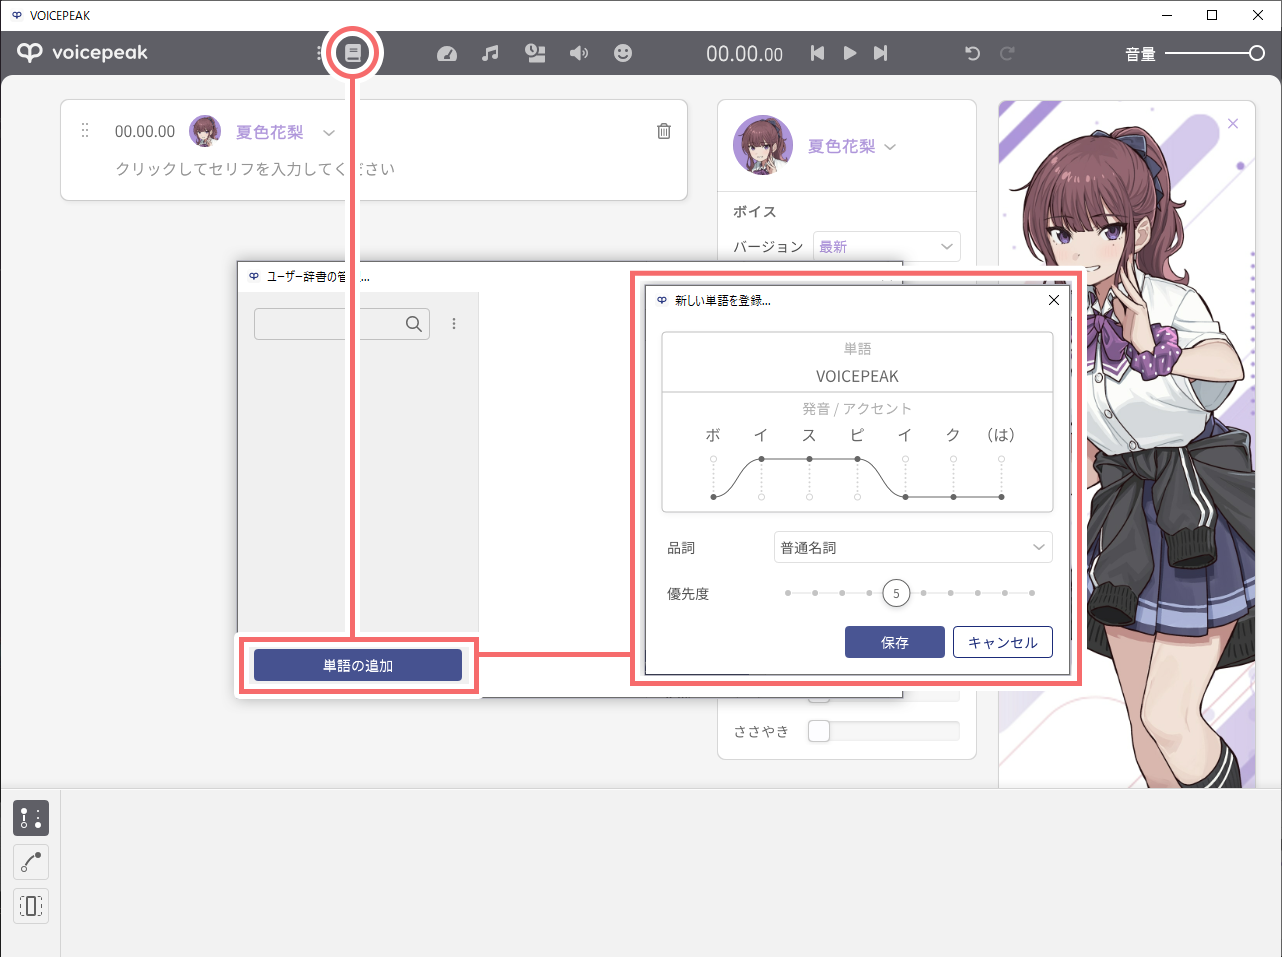Open the speed gauge settings icon
Image resolution: width=1282 pixels, height=957 pixels.
[x=447, y=53]
